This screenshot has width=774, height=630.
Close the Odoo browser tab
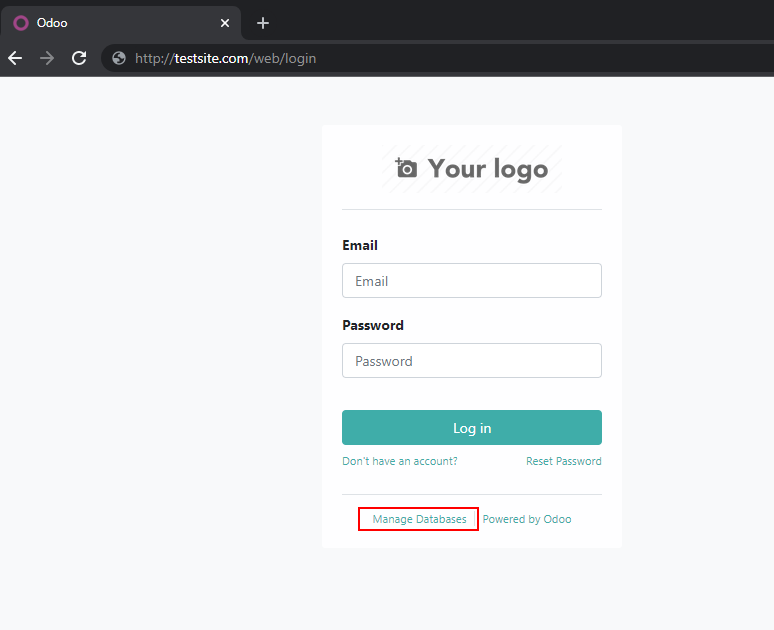click(225, 23)
